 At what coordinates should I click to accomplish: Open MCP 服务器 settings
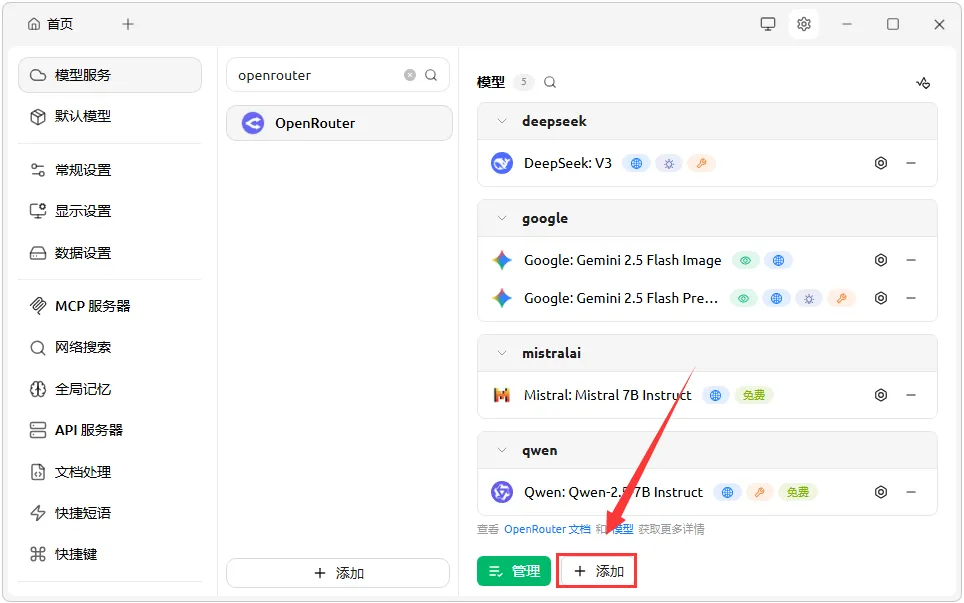[x=110, y=305]
